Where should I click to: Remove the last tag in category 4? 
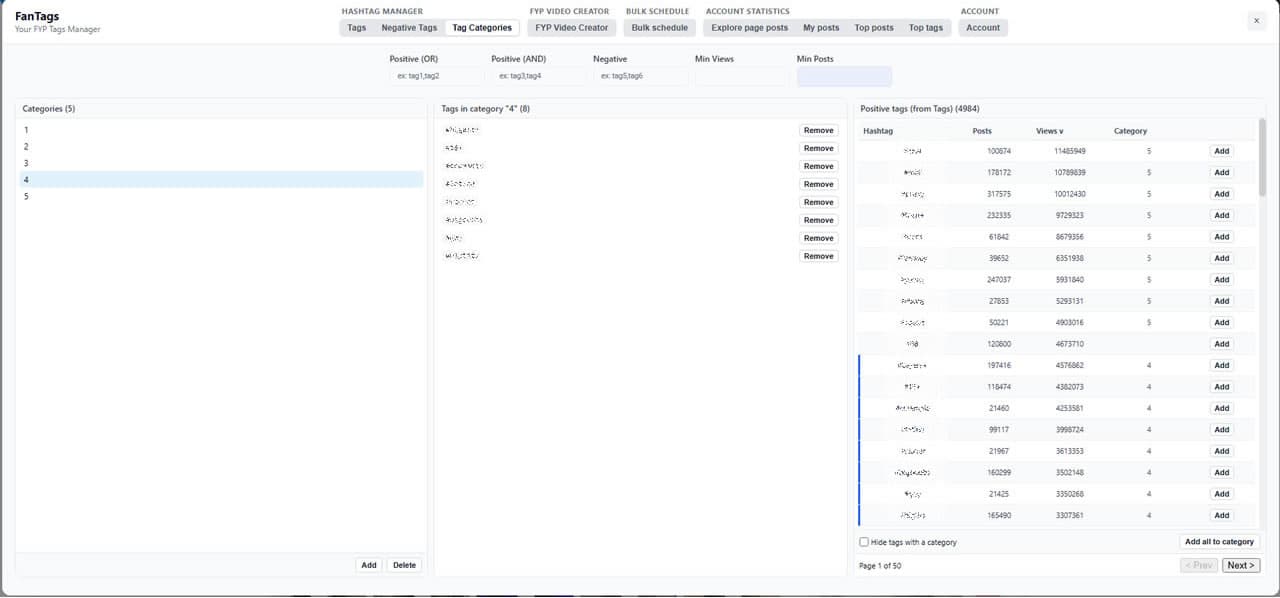click(818, 256)
